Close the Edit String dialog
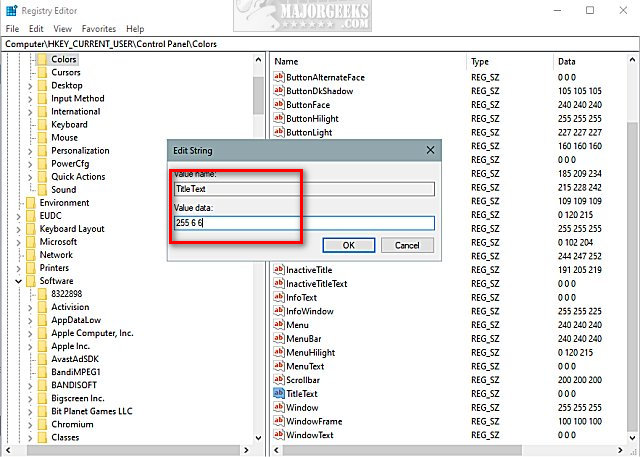 [430, 150]
